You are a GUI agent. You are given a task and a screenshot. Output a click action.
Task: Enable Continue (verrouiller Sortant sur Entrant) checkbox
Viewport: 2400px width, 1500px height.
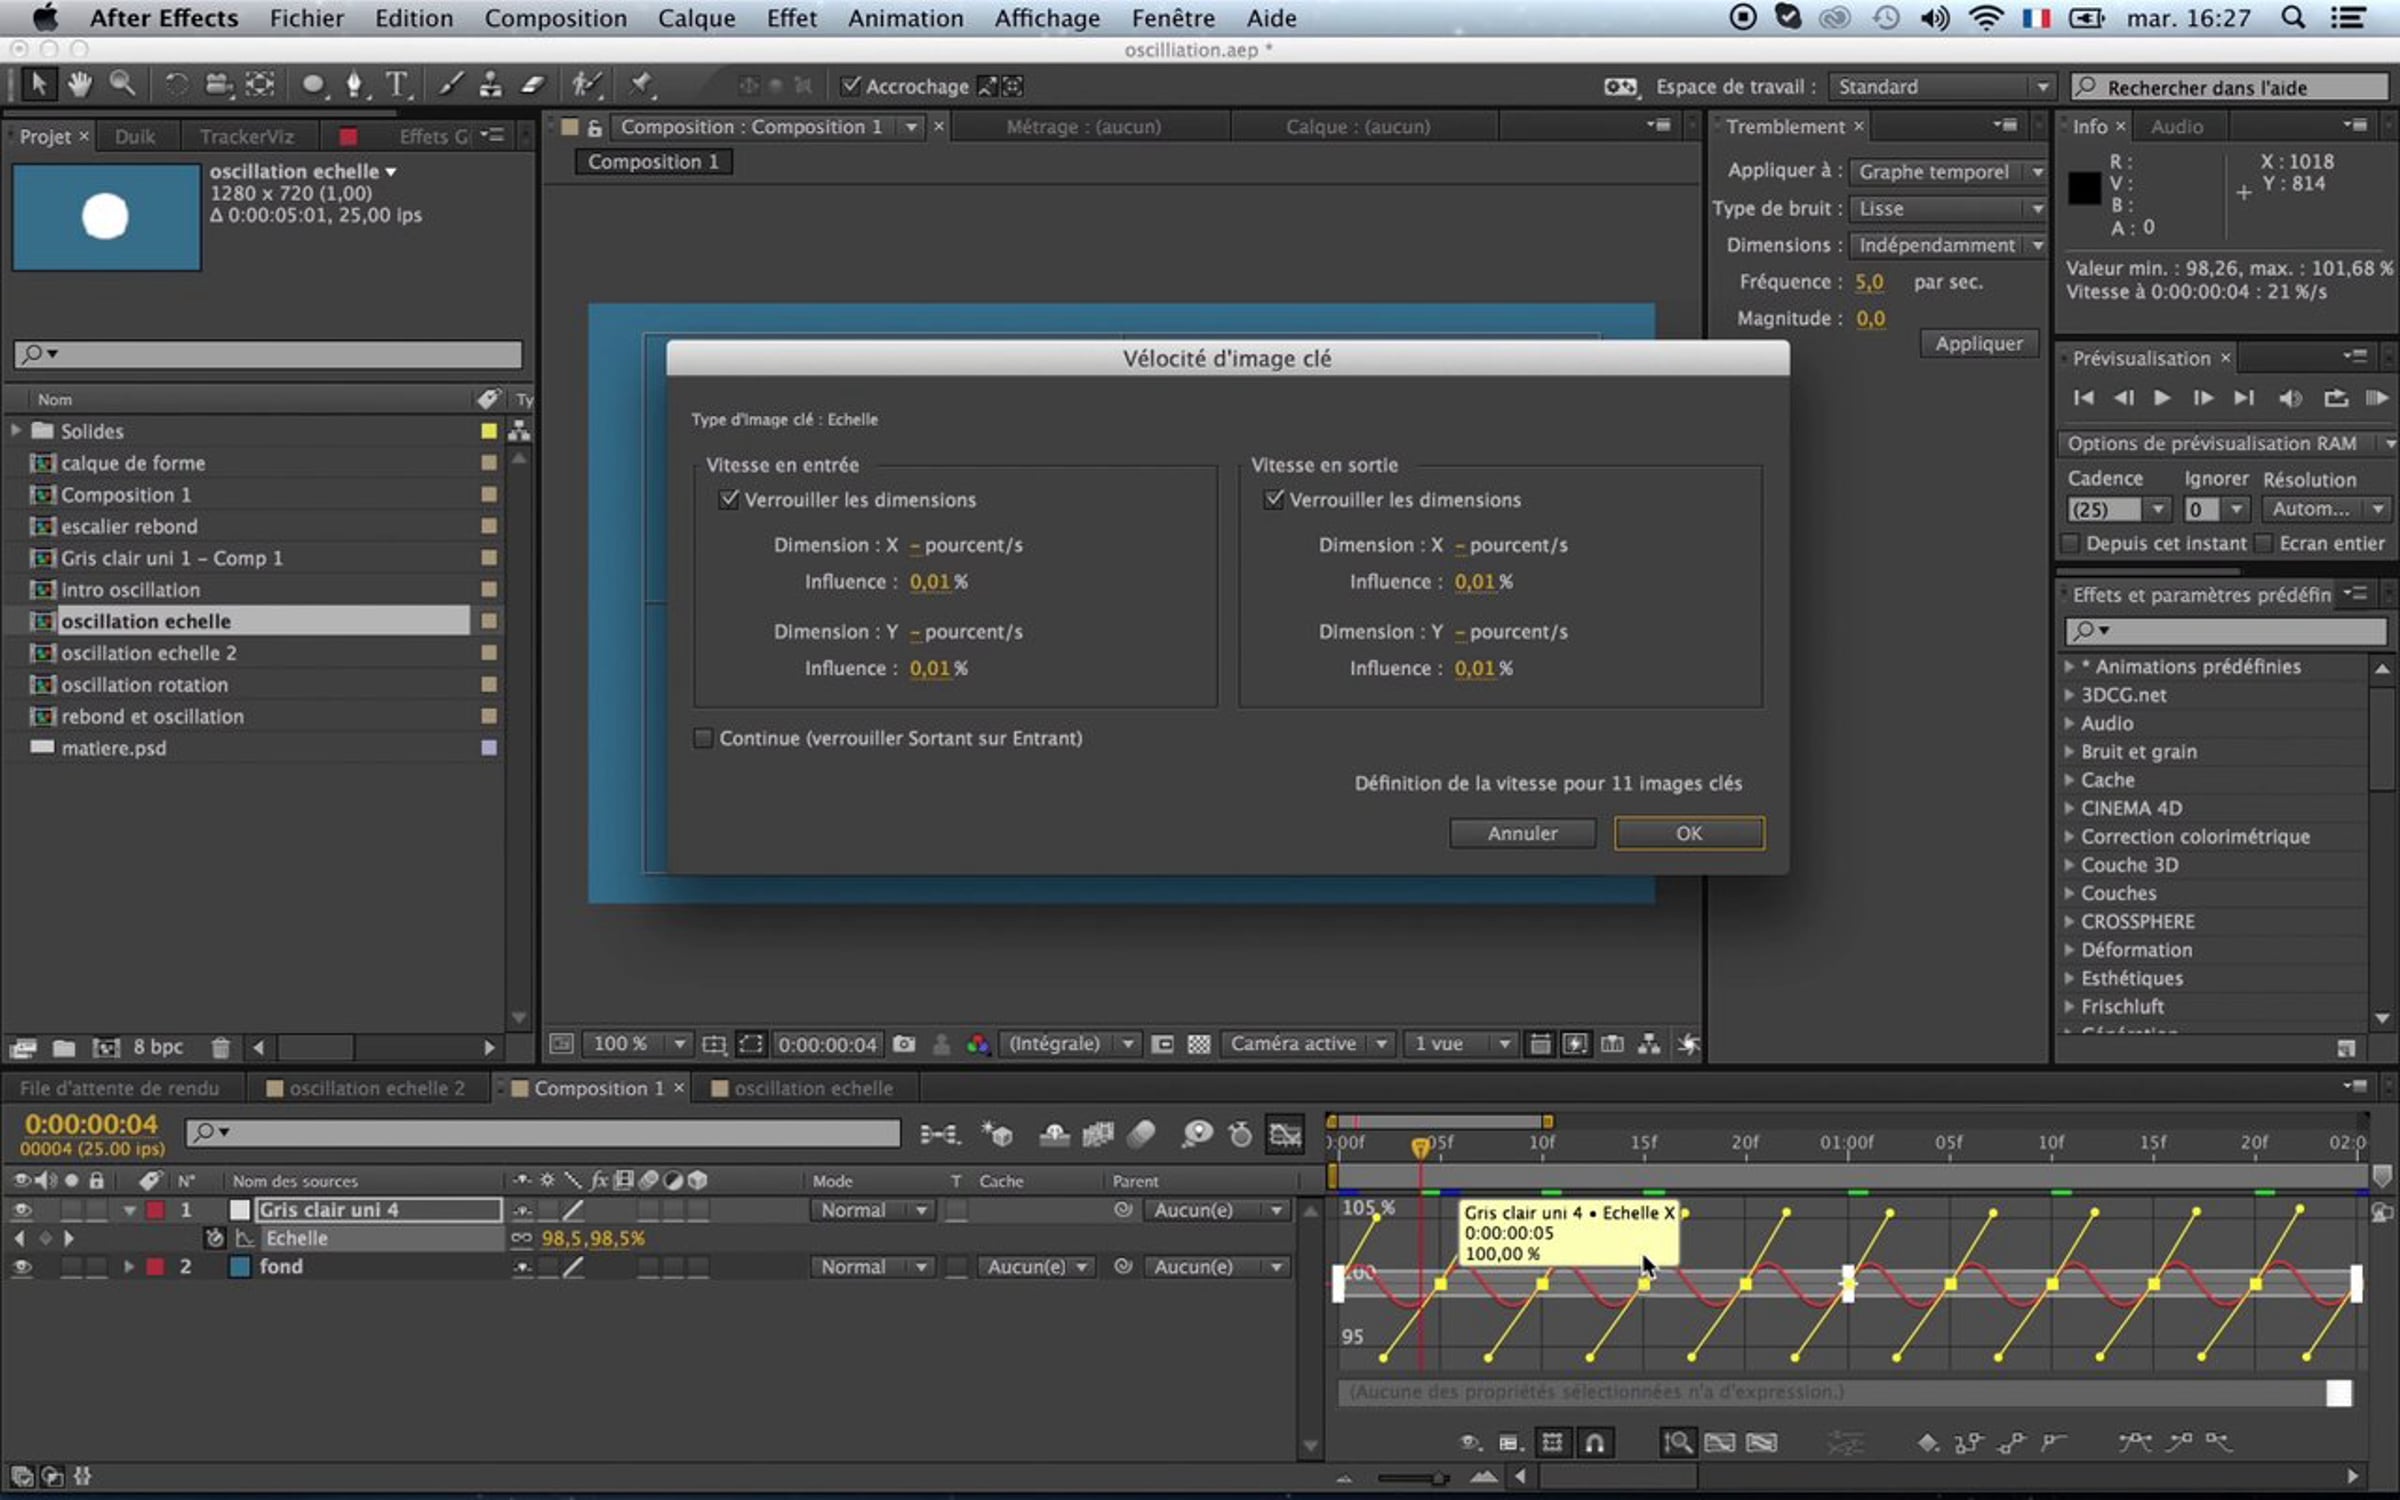tap(703, 738)
